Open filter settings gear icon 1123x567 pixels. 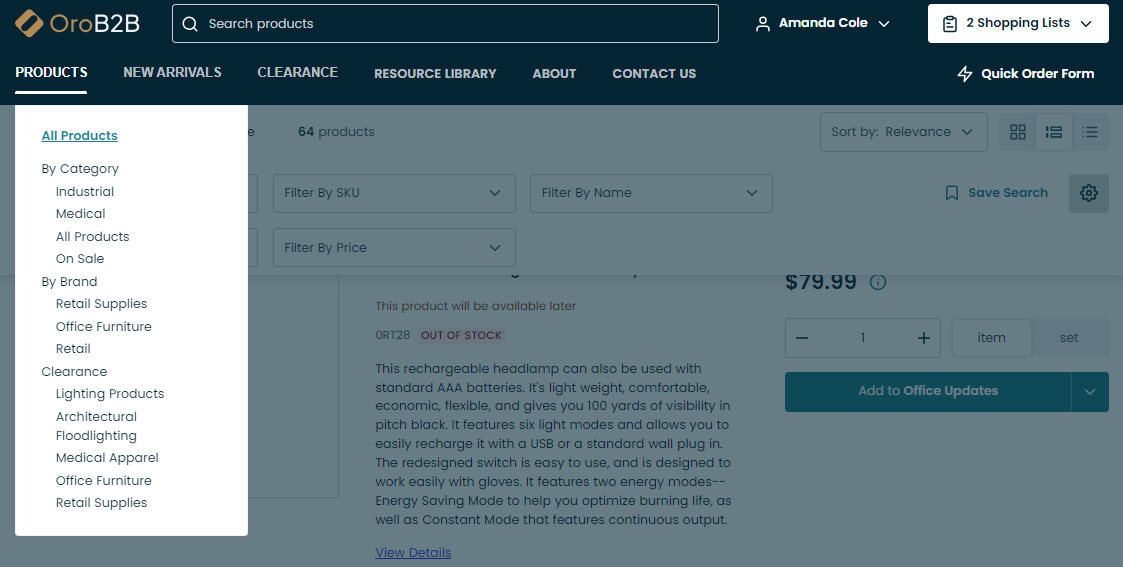click(1089, 193)
